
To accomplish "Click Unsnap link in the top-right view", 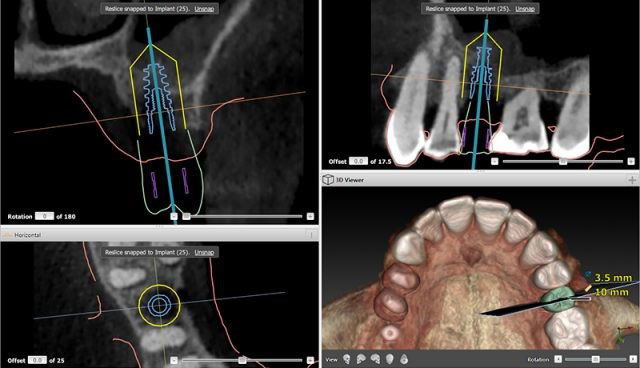I will tap(525, 9).
